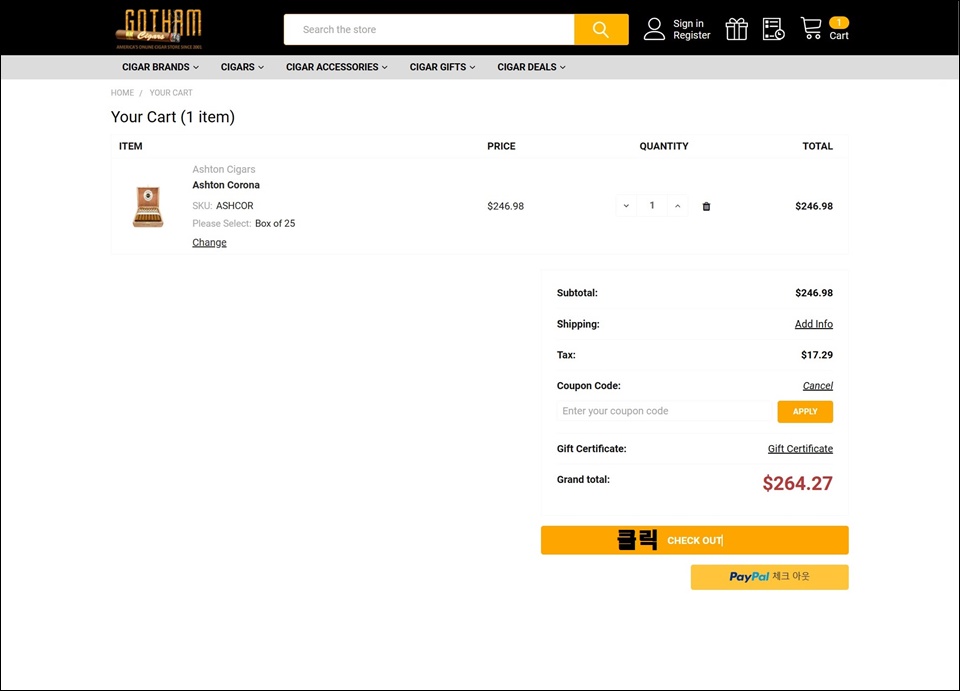This screenshot has height=691, width=960.
Task: Open the order status list icon
Action: point(773,29)
